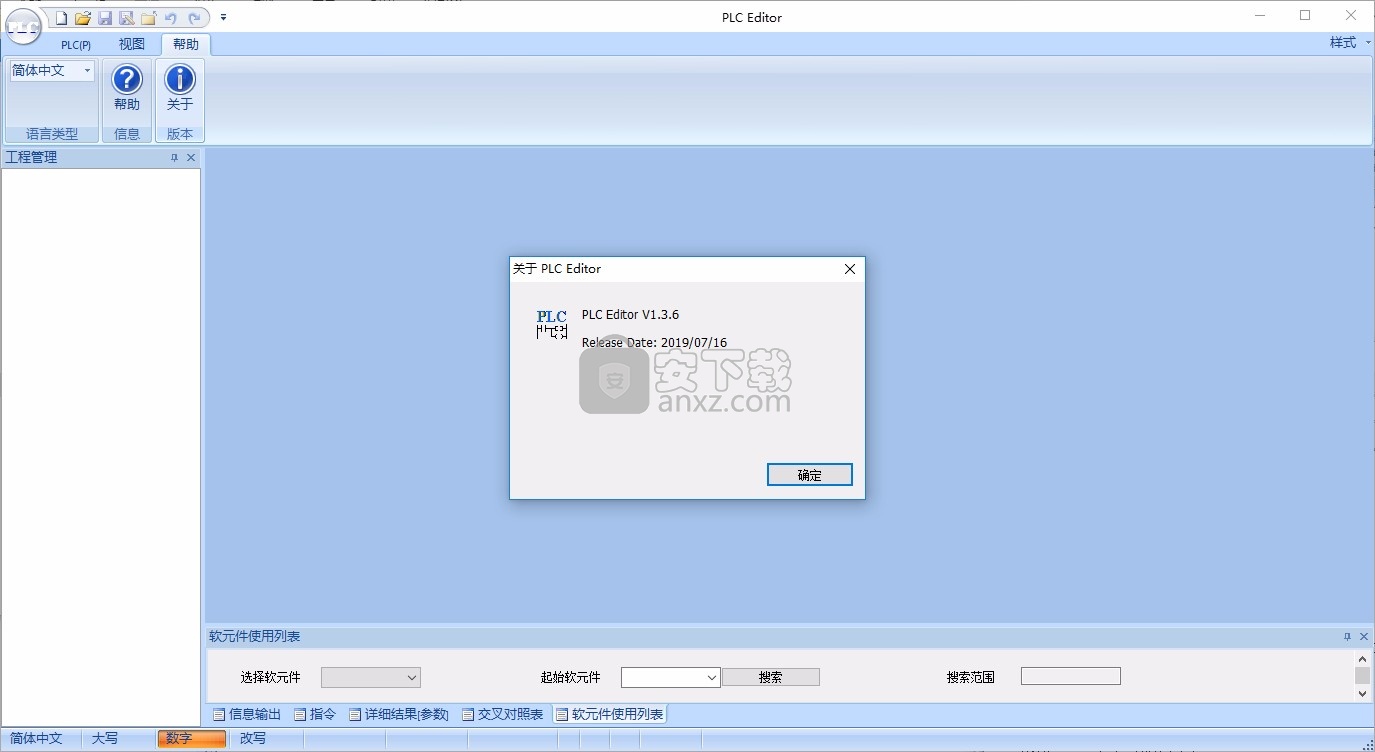This screenshot has height=752, width=1375.
Task: Close the 关于 PLC Editor dialog
Action: point(850,269)
